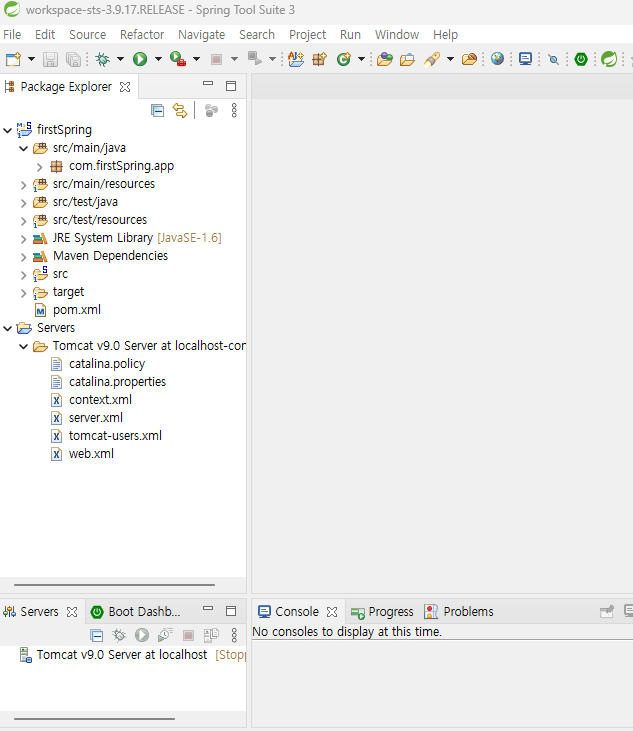Open Package Explorer View Menu dots
This screenshot has height=731, width=633.
pos(234,110)
